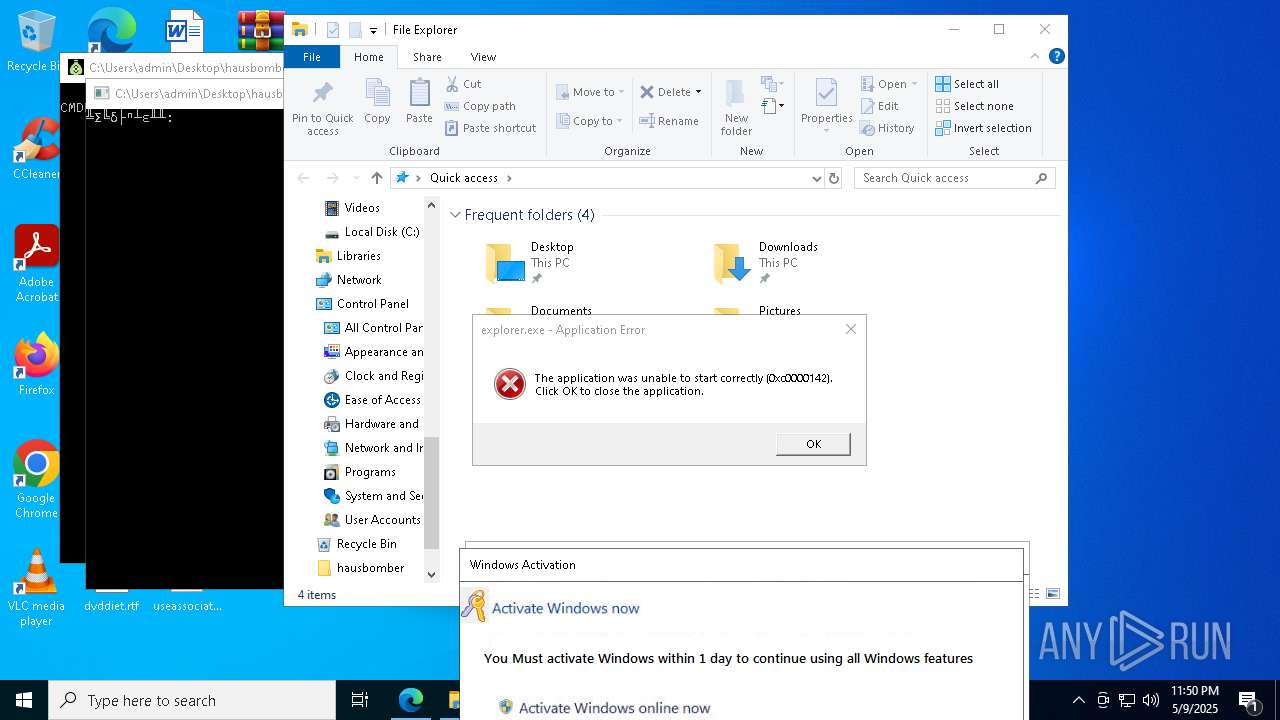This screenshot has height=720, width=1280.
Task: Click the Up one level arrow
Action: tap(376, 178)
